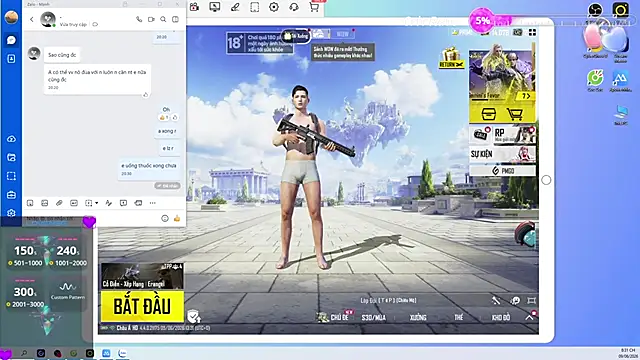The height and width of the screenshot is (360, 640).
Task: Open text formatting tool in Zalo
Action: pos(108,203)
